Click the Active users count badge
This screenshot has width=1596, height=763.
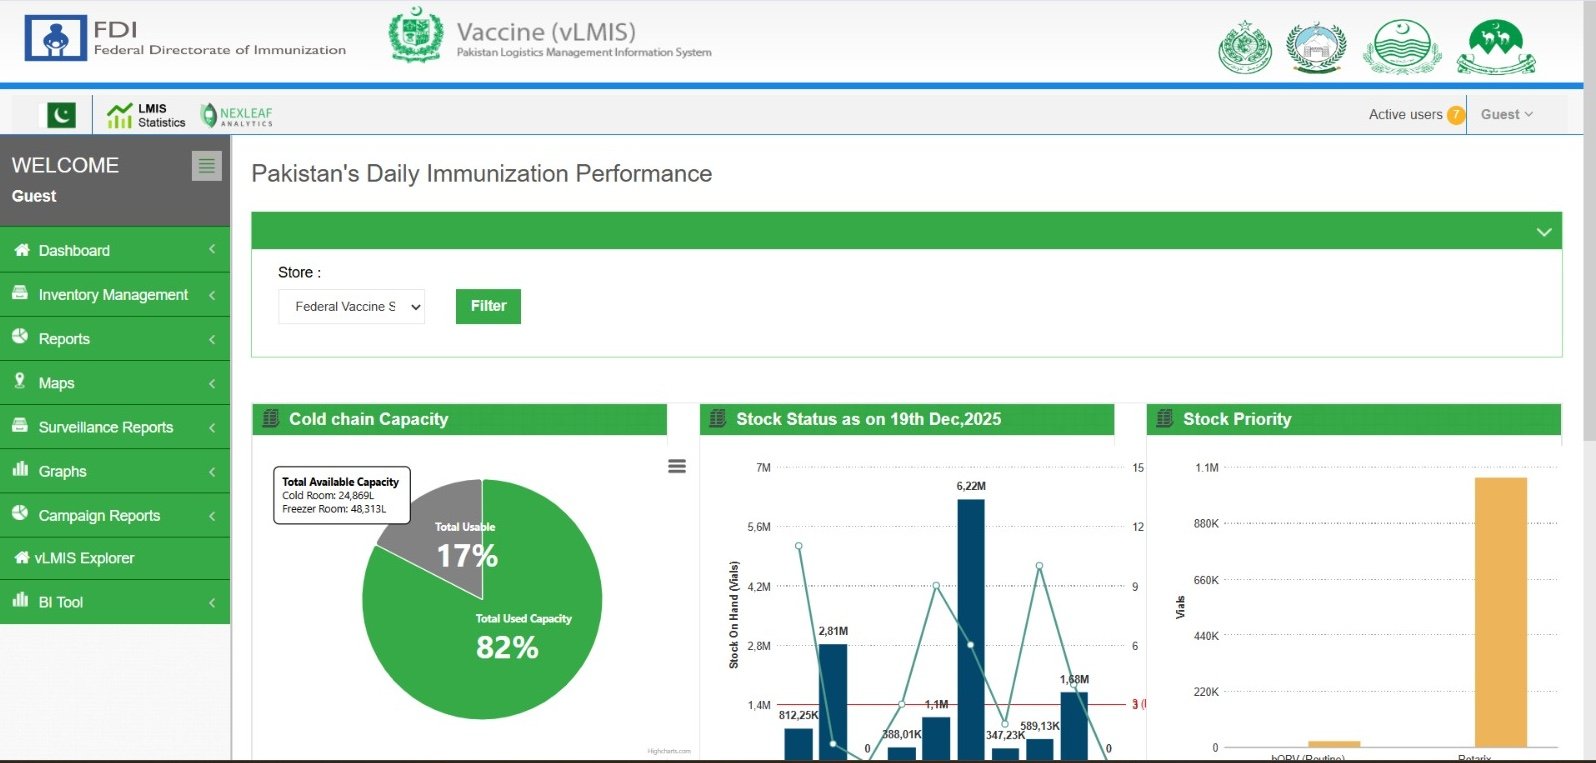pyautogui.click(x=1455, y=115)
